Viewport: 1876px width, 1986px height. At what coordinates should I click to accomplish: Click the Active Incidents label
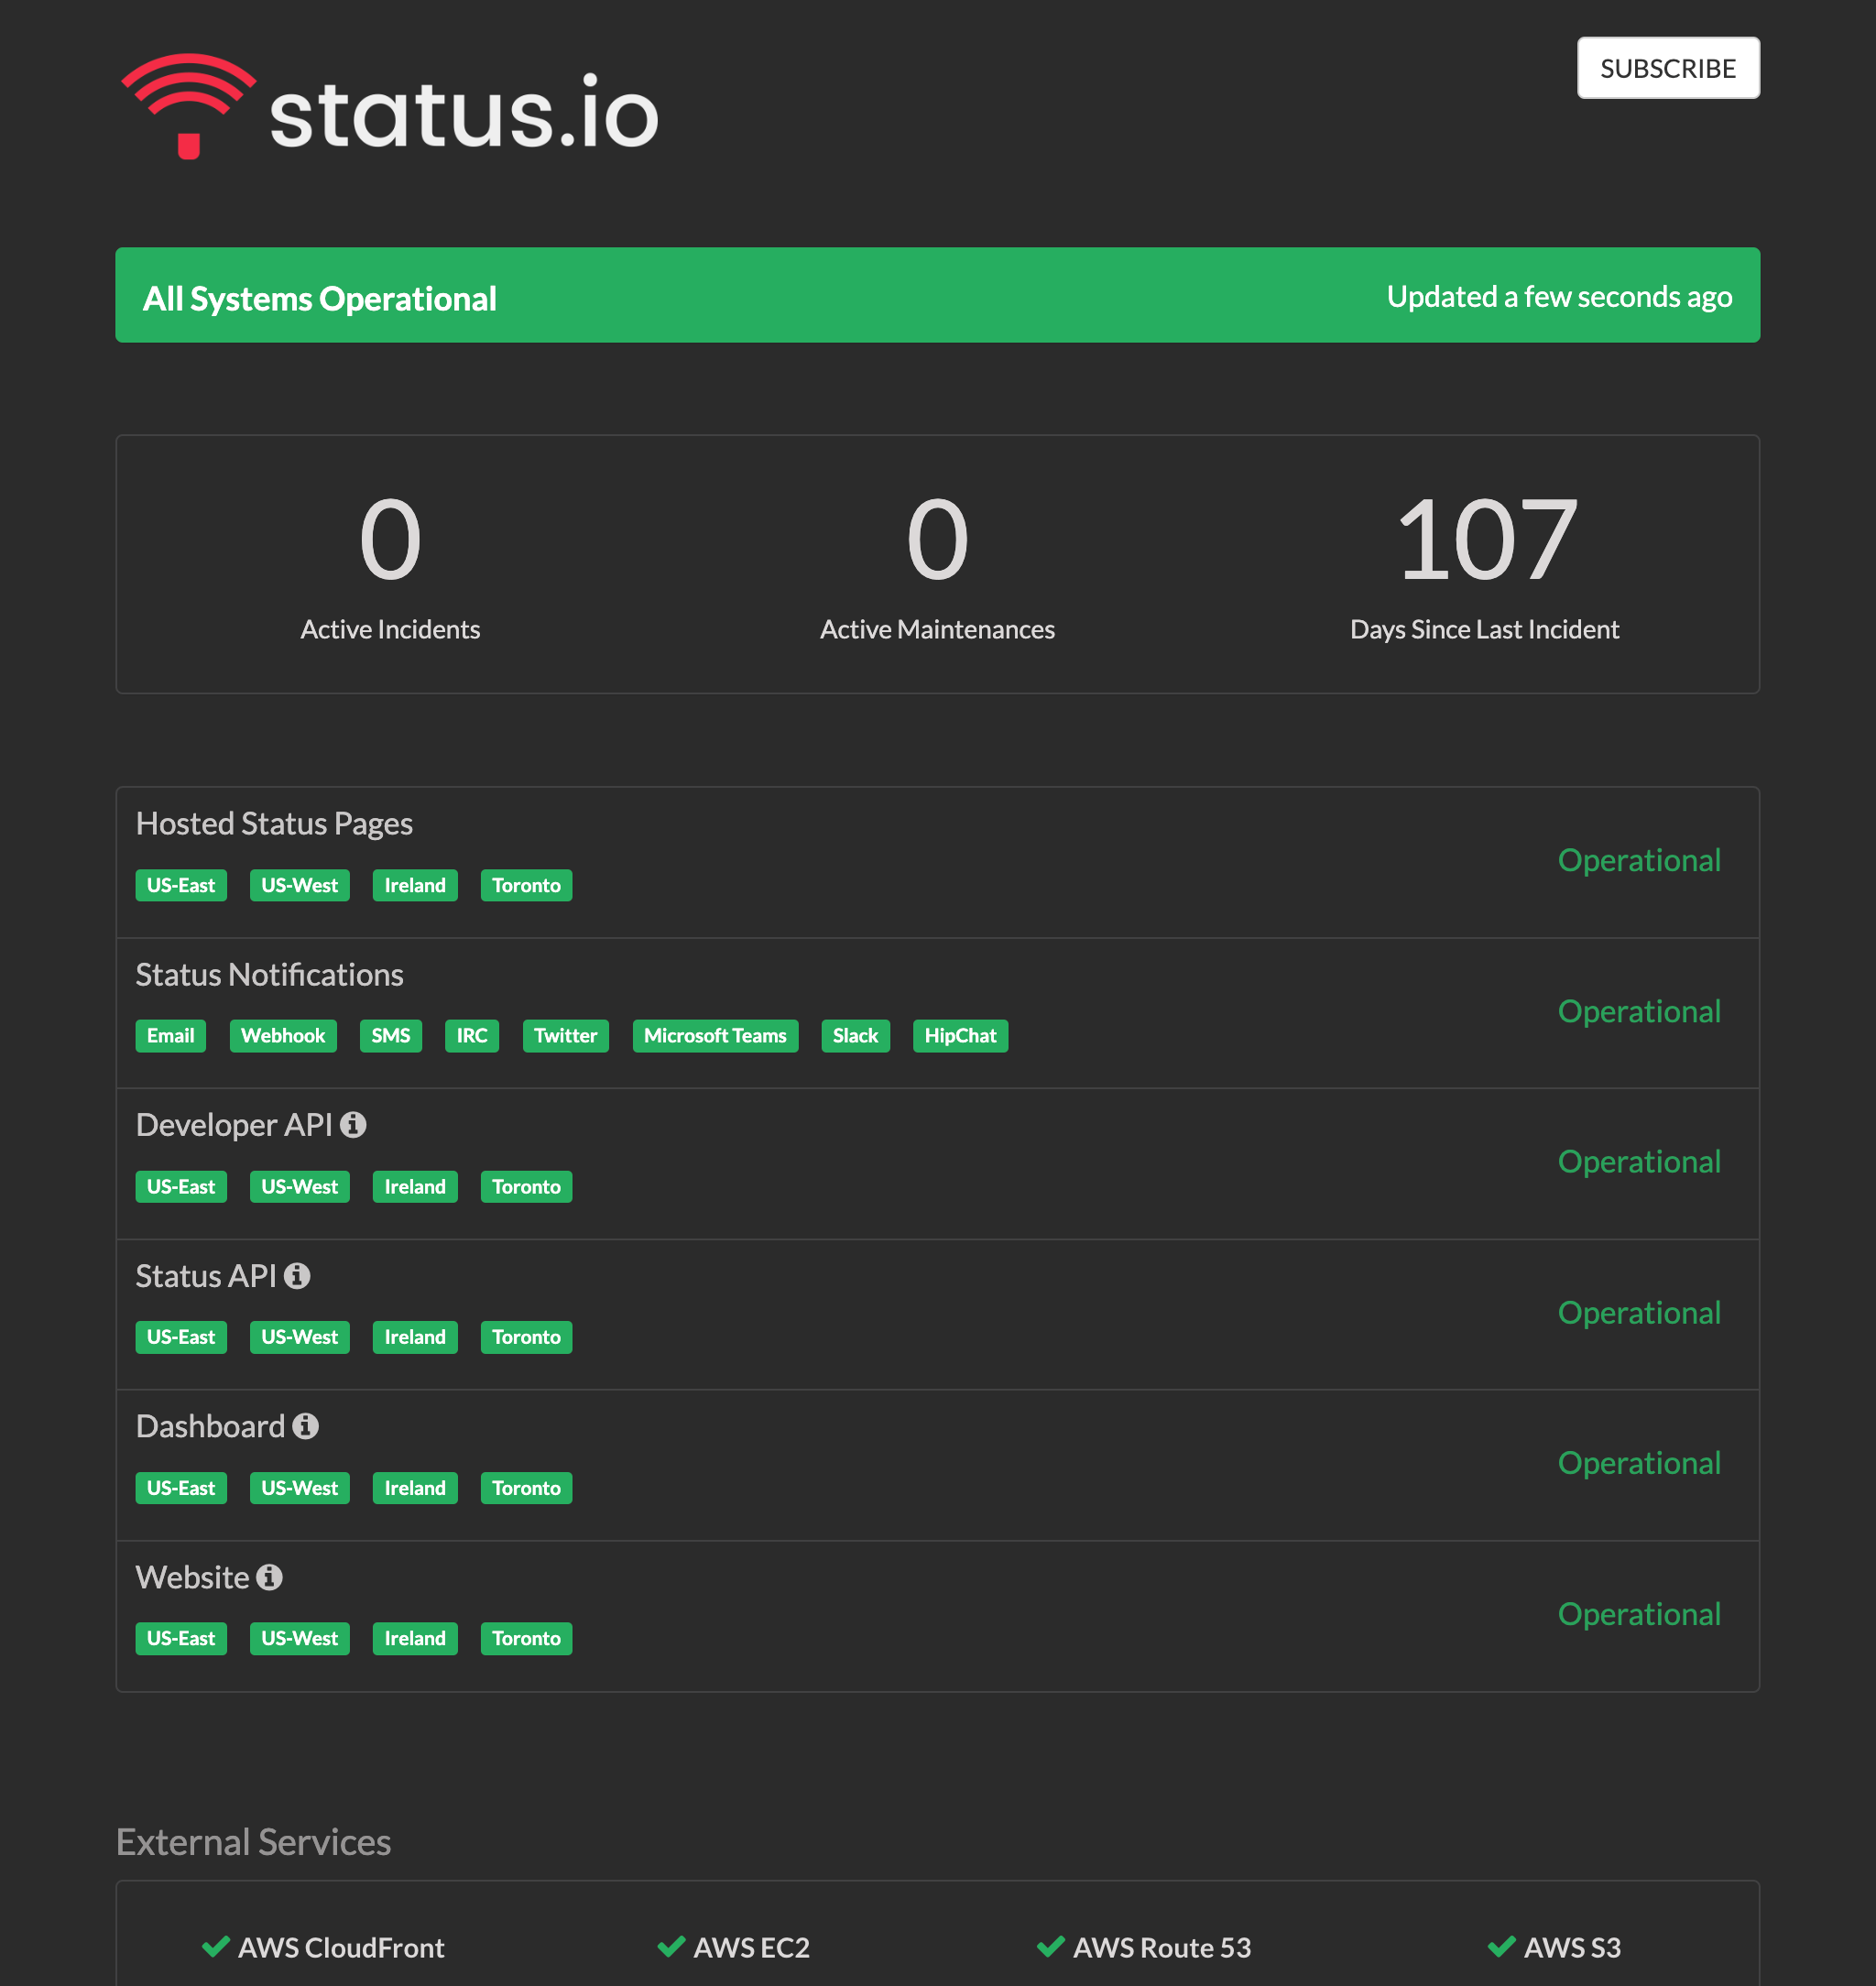pos(390,629)
